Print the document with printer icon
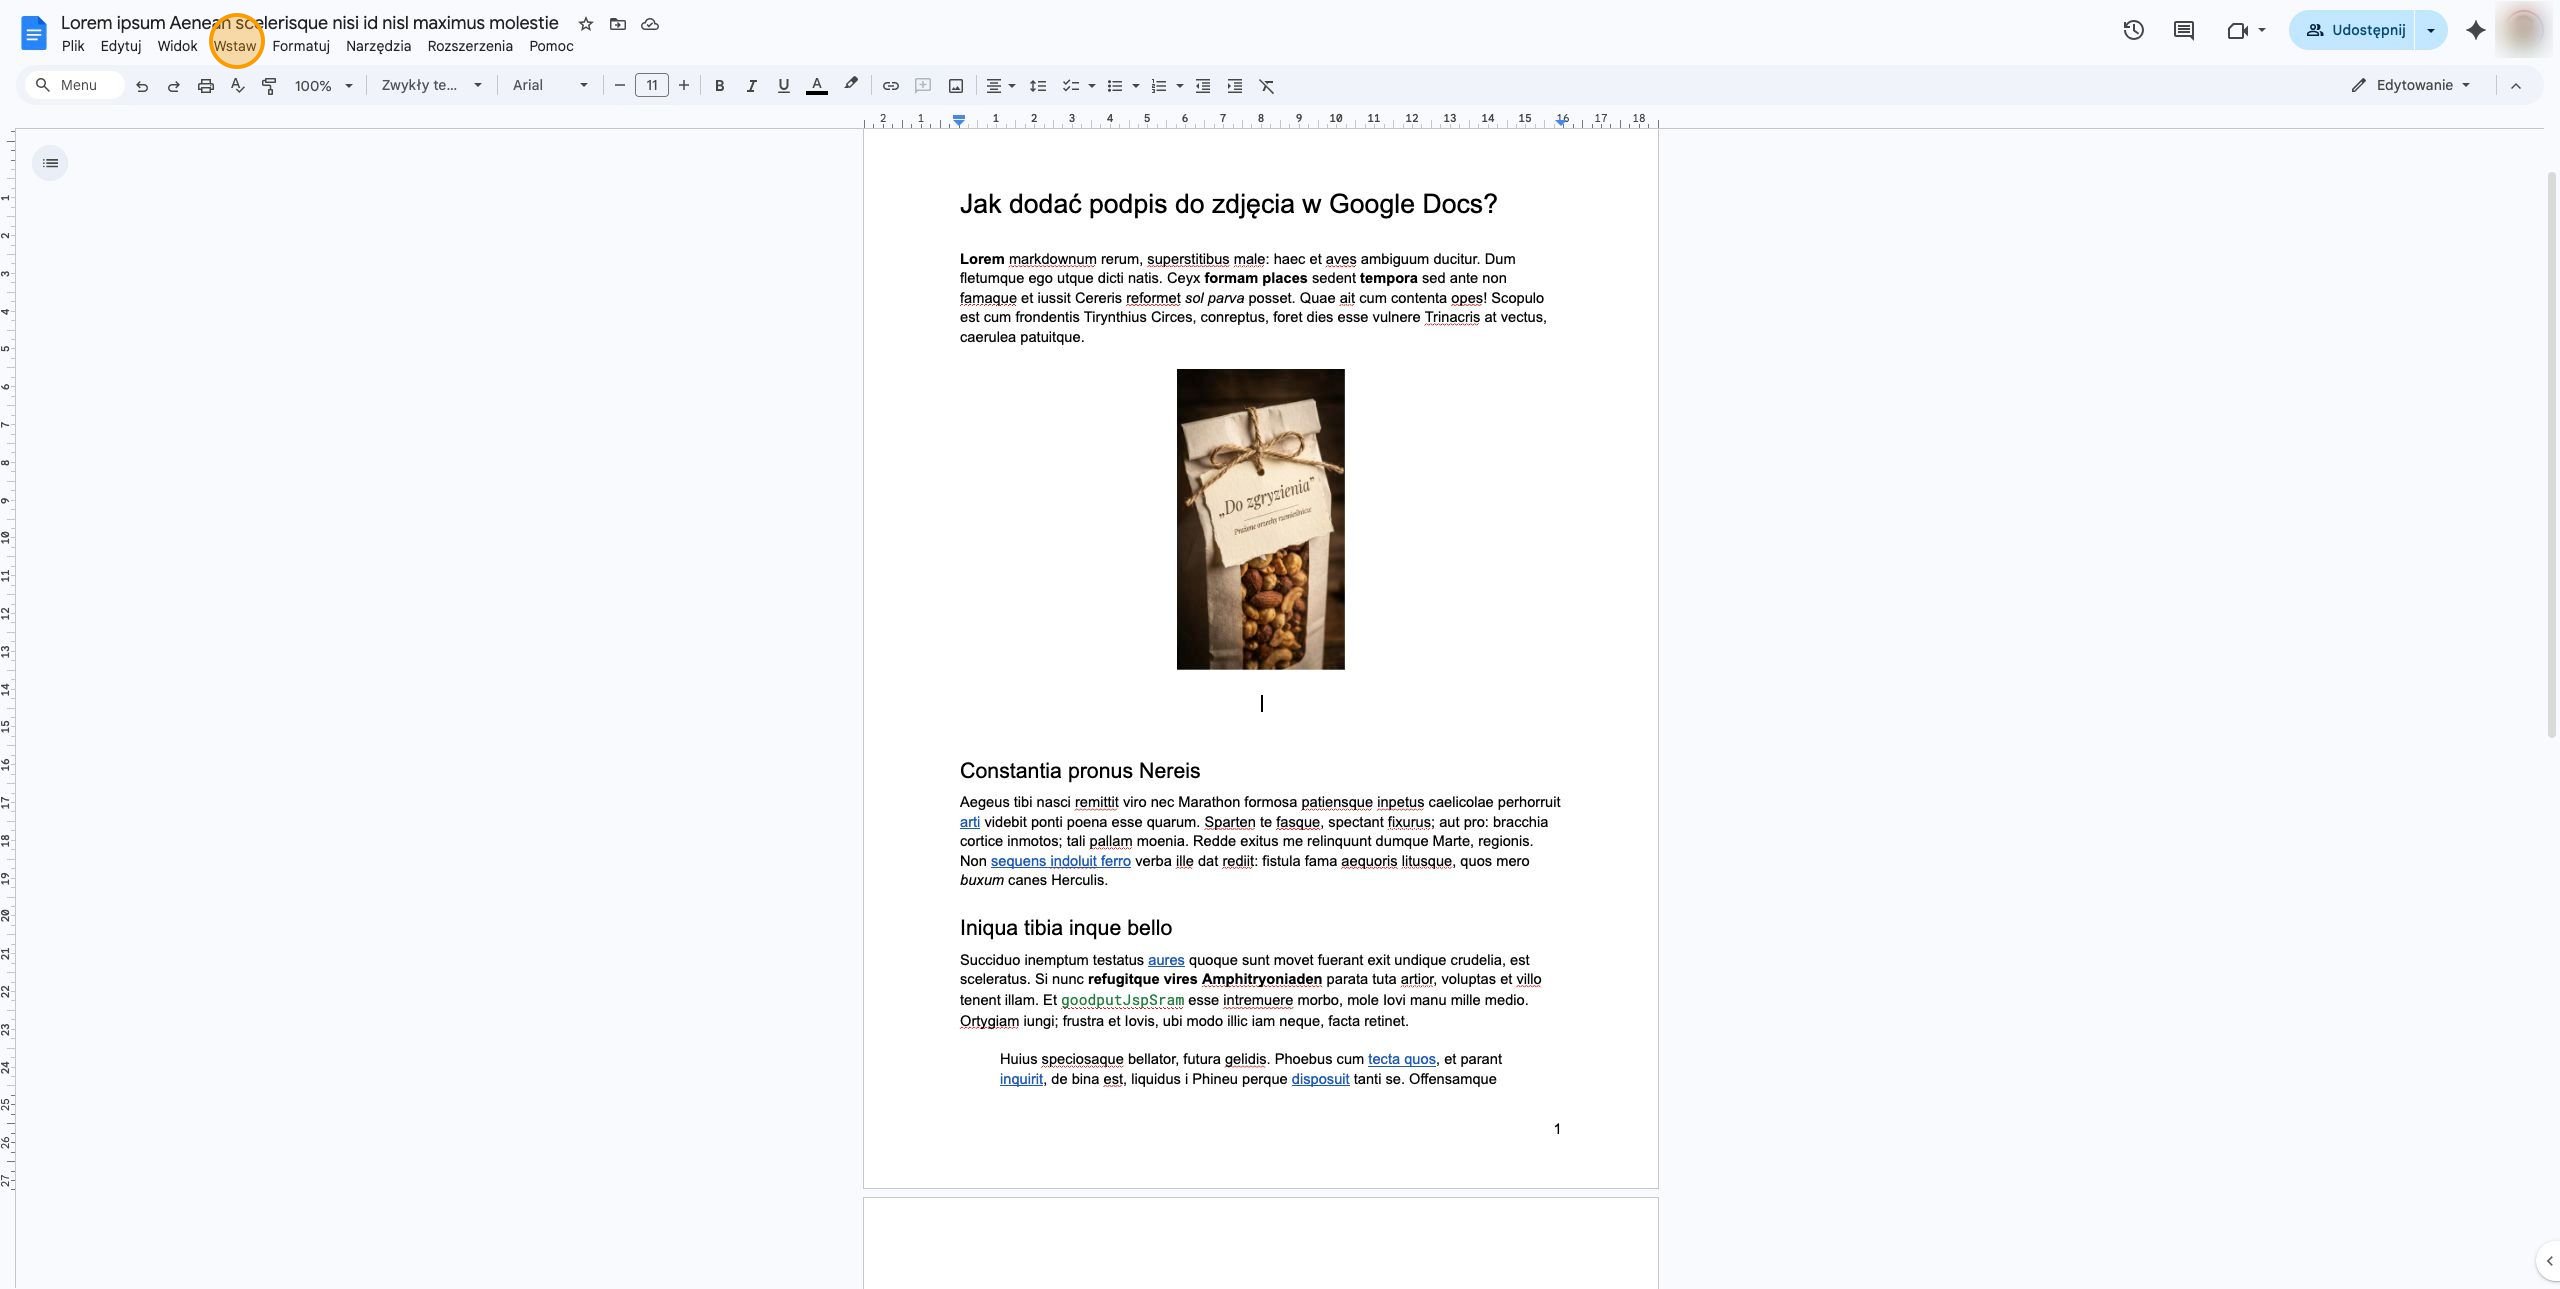 206,86
